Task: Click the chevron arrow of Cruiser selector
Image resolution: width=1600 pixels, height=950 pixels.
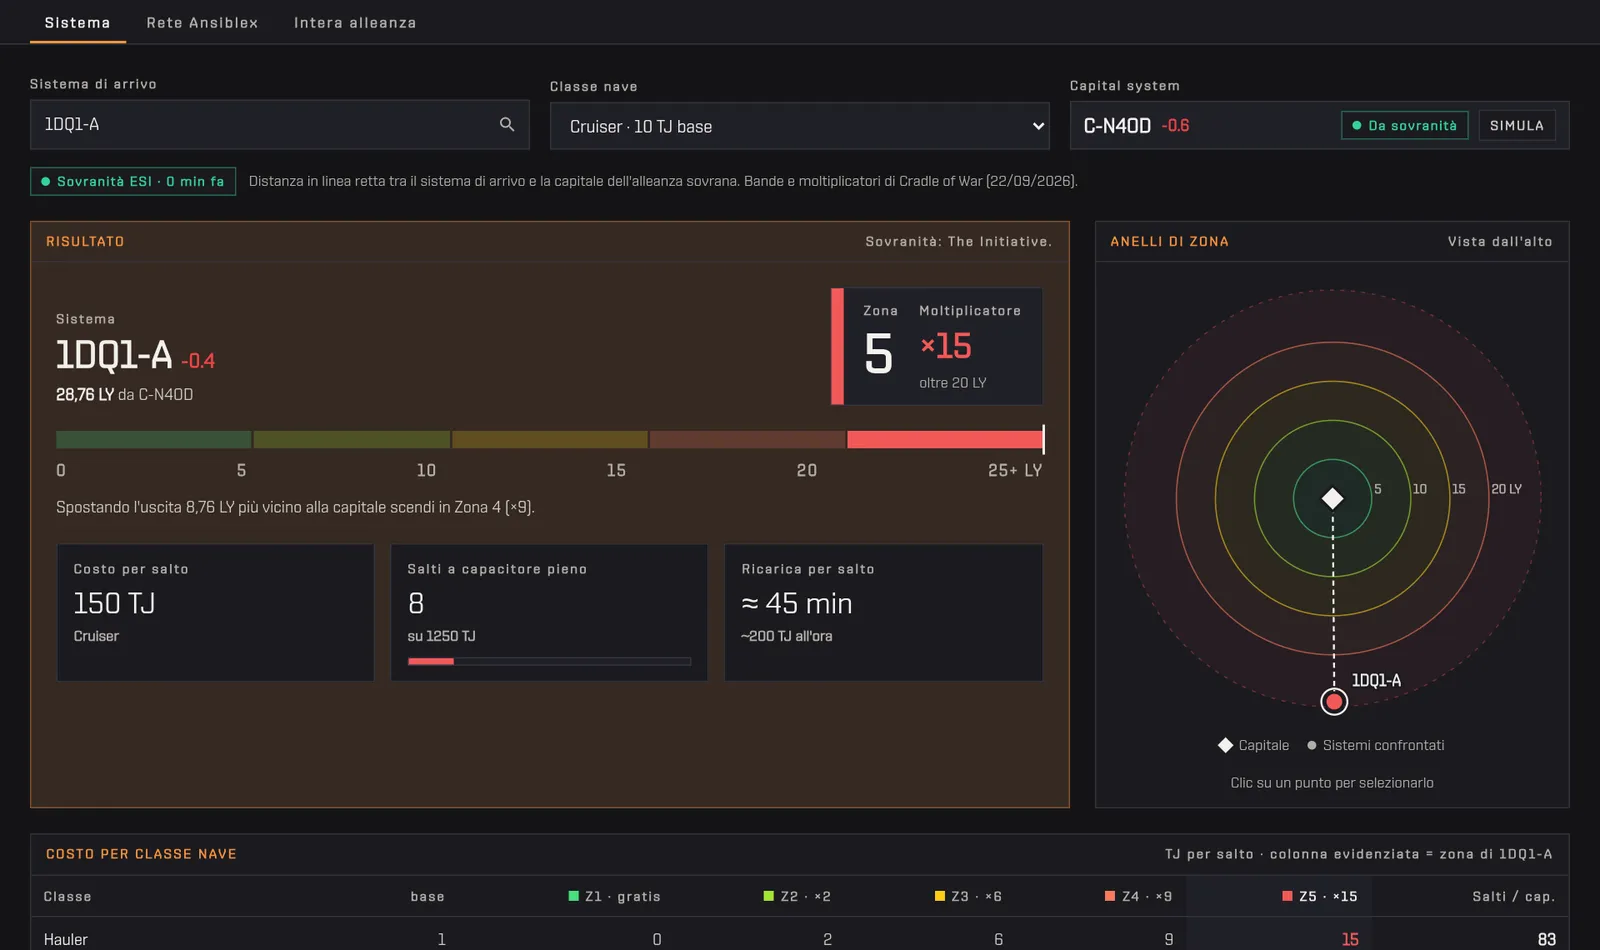Action: coord(1037,126)
